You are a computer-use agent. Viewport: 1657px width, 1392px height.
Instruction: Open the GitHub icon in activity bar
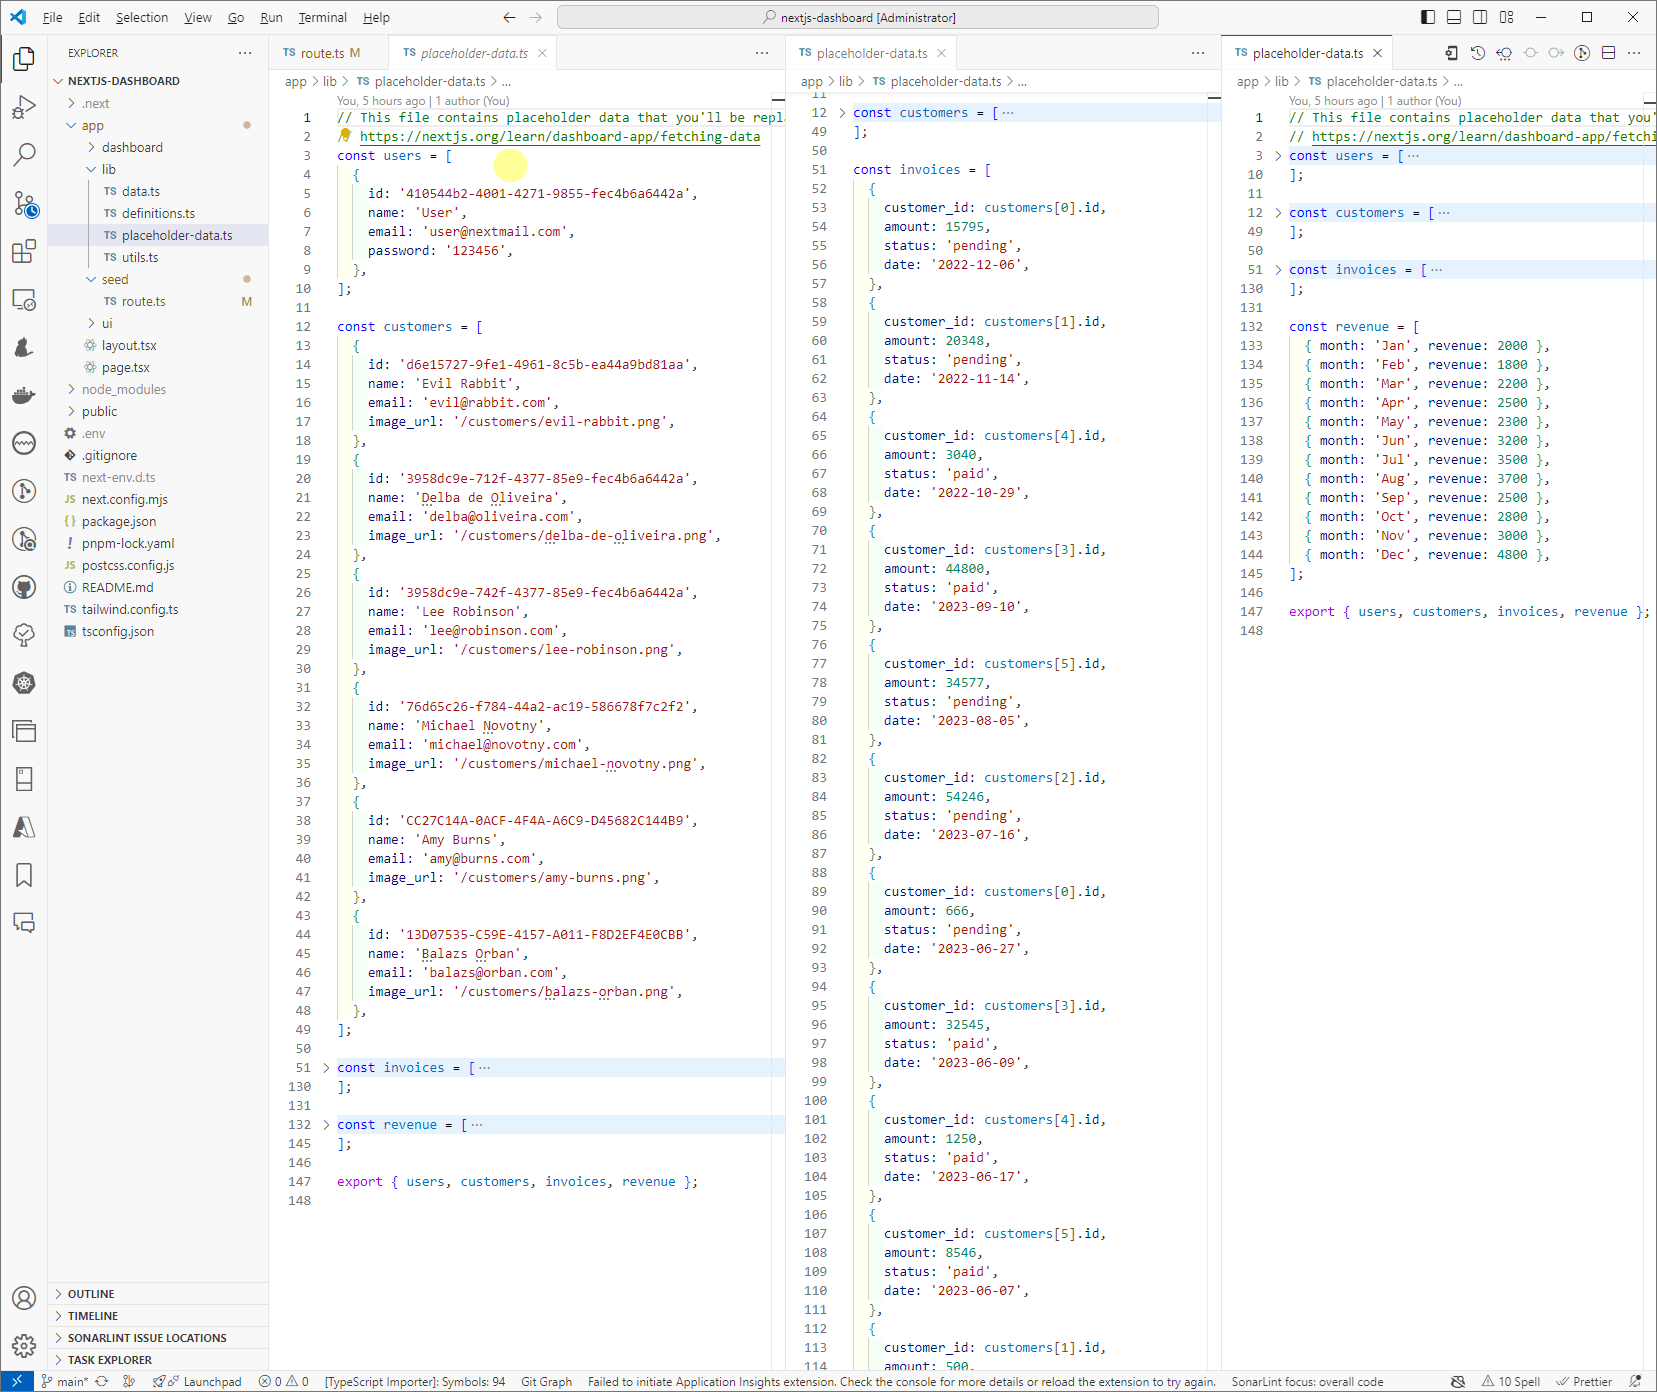pyautogui.click(x=24, y=587)
